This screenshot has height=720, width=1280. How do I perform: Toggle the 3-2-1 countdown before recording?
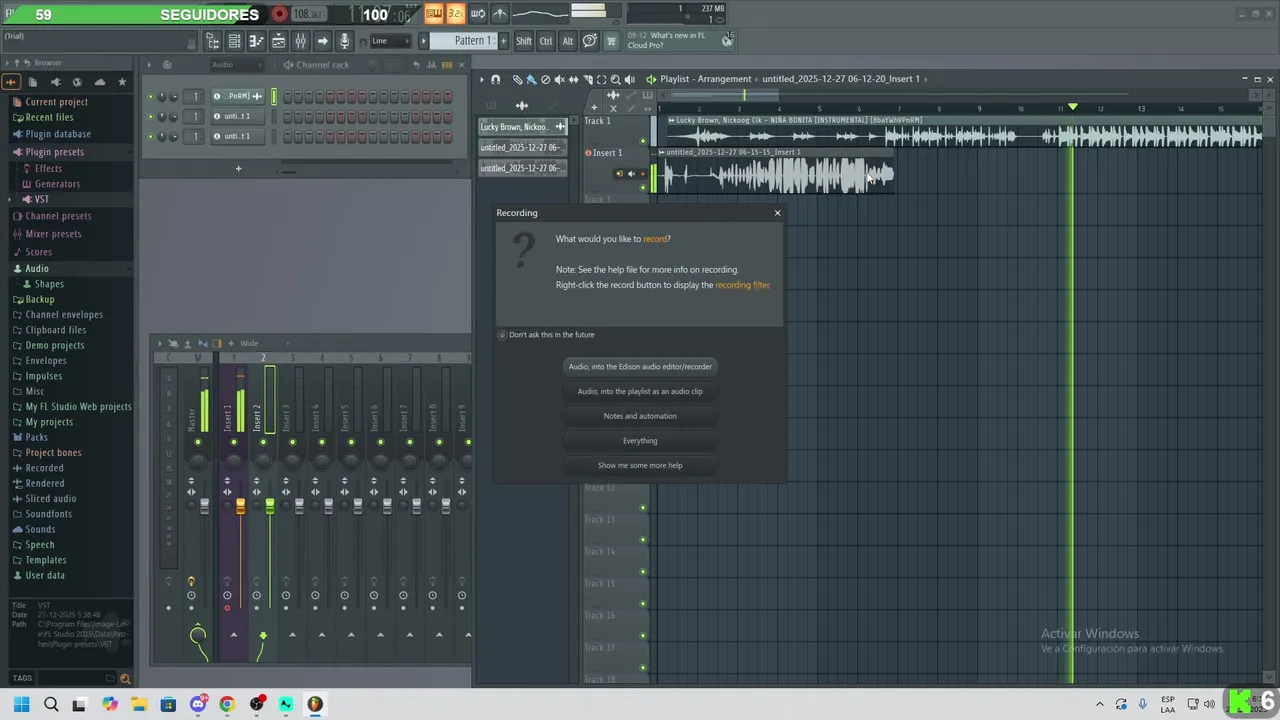(x=455, y=13)
